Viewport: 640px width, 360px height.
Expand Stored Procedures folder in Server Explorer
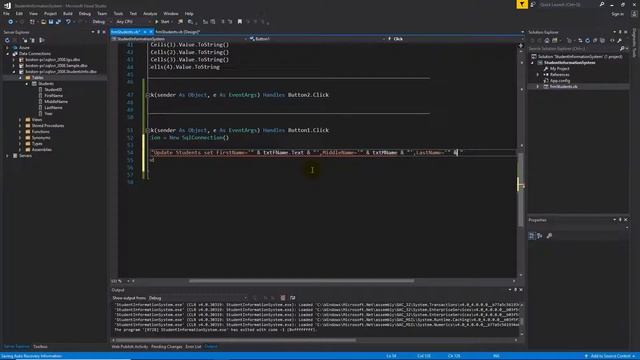coord(20,126)
